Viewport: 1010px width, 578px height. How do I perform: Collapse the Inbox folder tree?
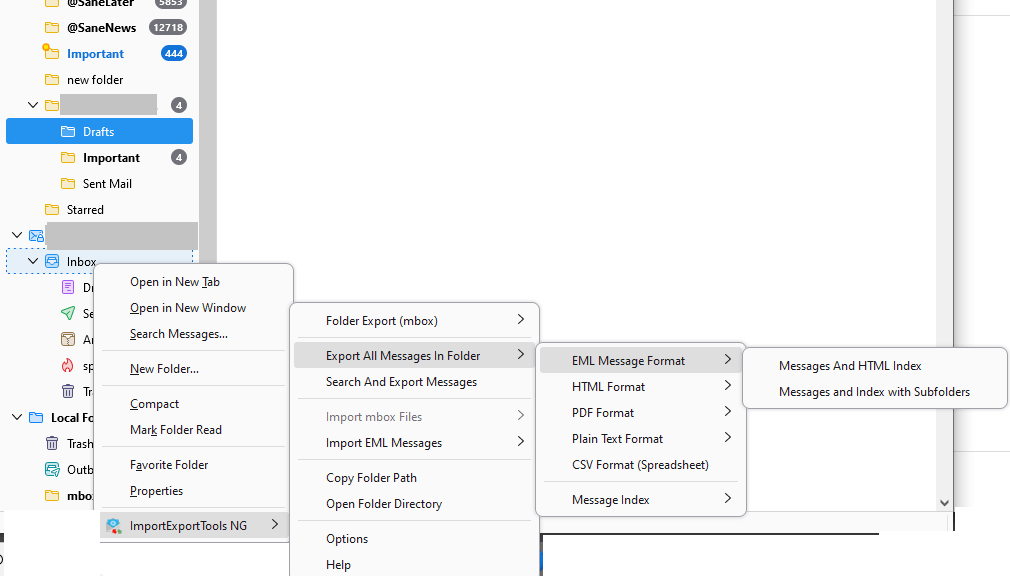[33, 261]
